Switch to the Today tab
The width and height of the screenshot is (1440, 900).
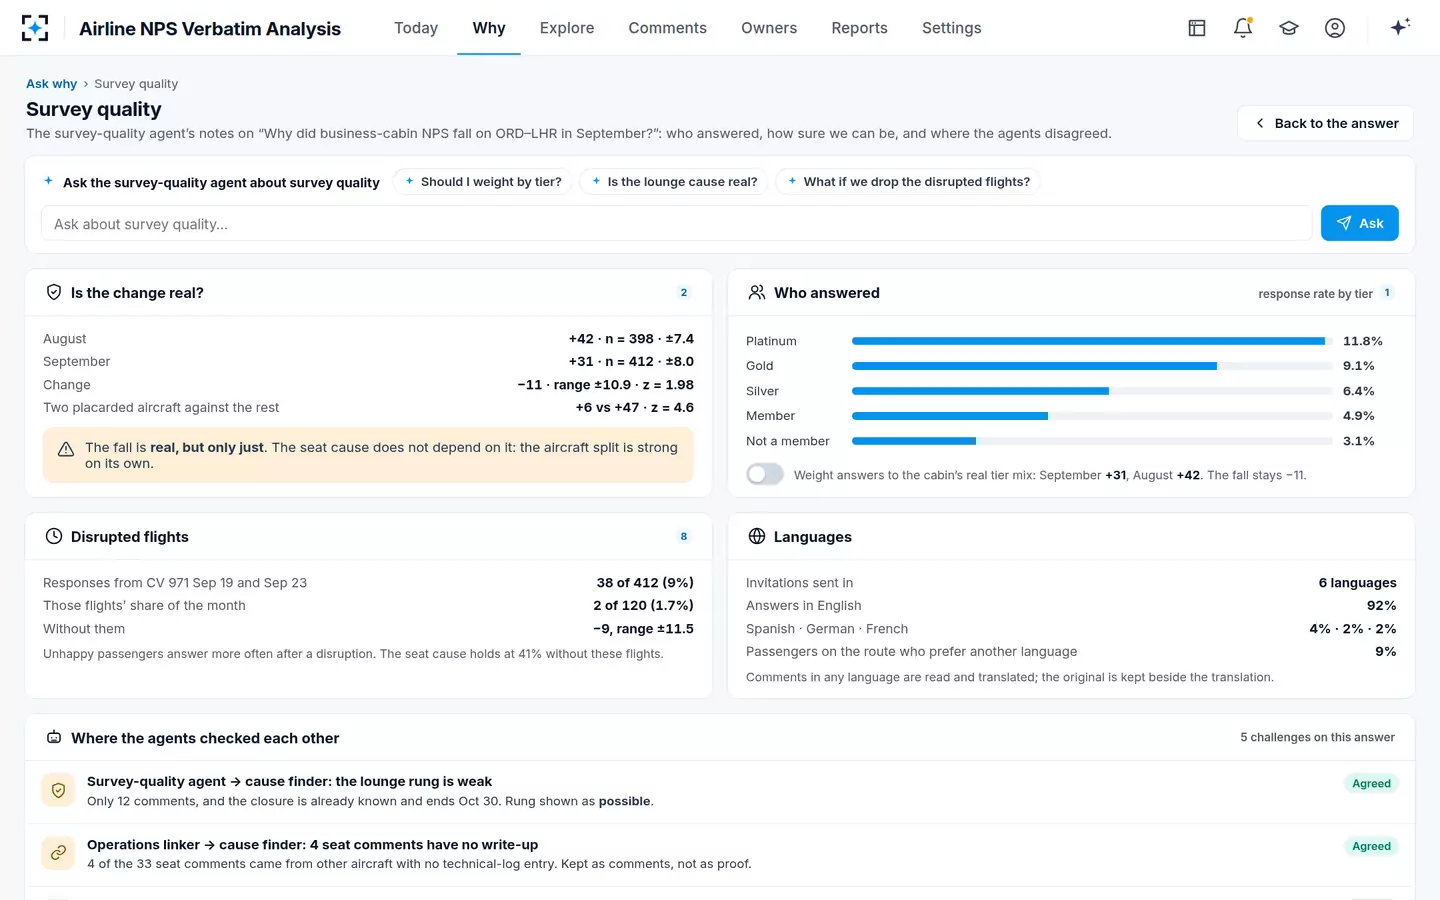click(x=416, y=28)
